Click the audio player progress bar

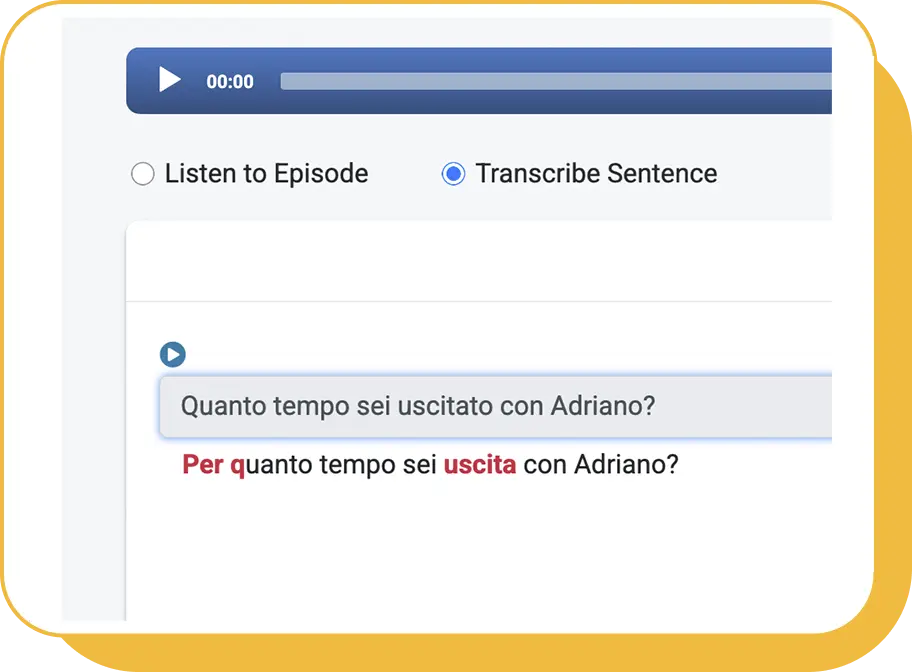(x=556, y=81)
